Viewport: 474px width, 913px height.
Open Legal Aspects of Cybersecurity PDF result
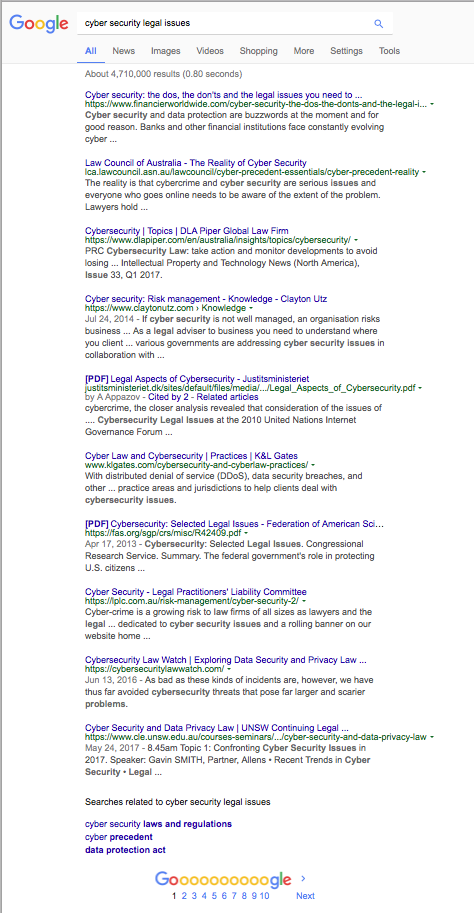click(x=197, y=378)
